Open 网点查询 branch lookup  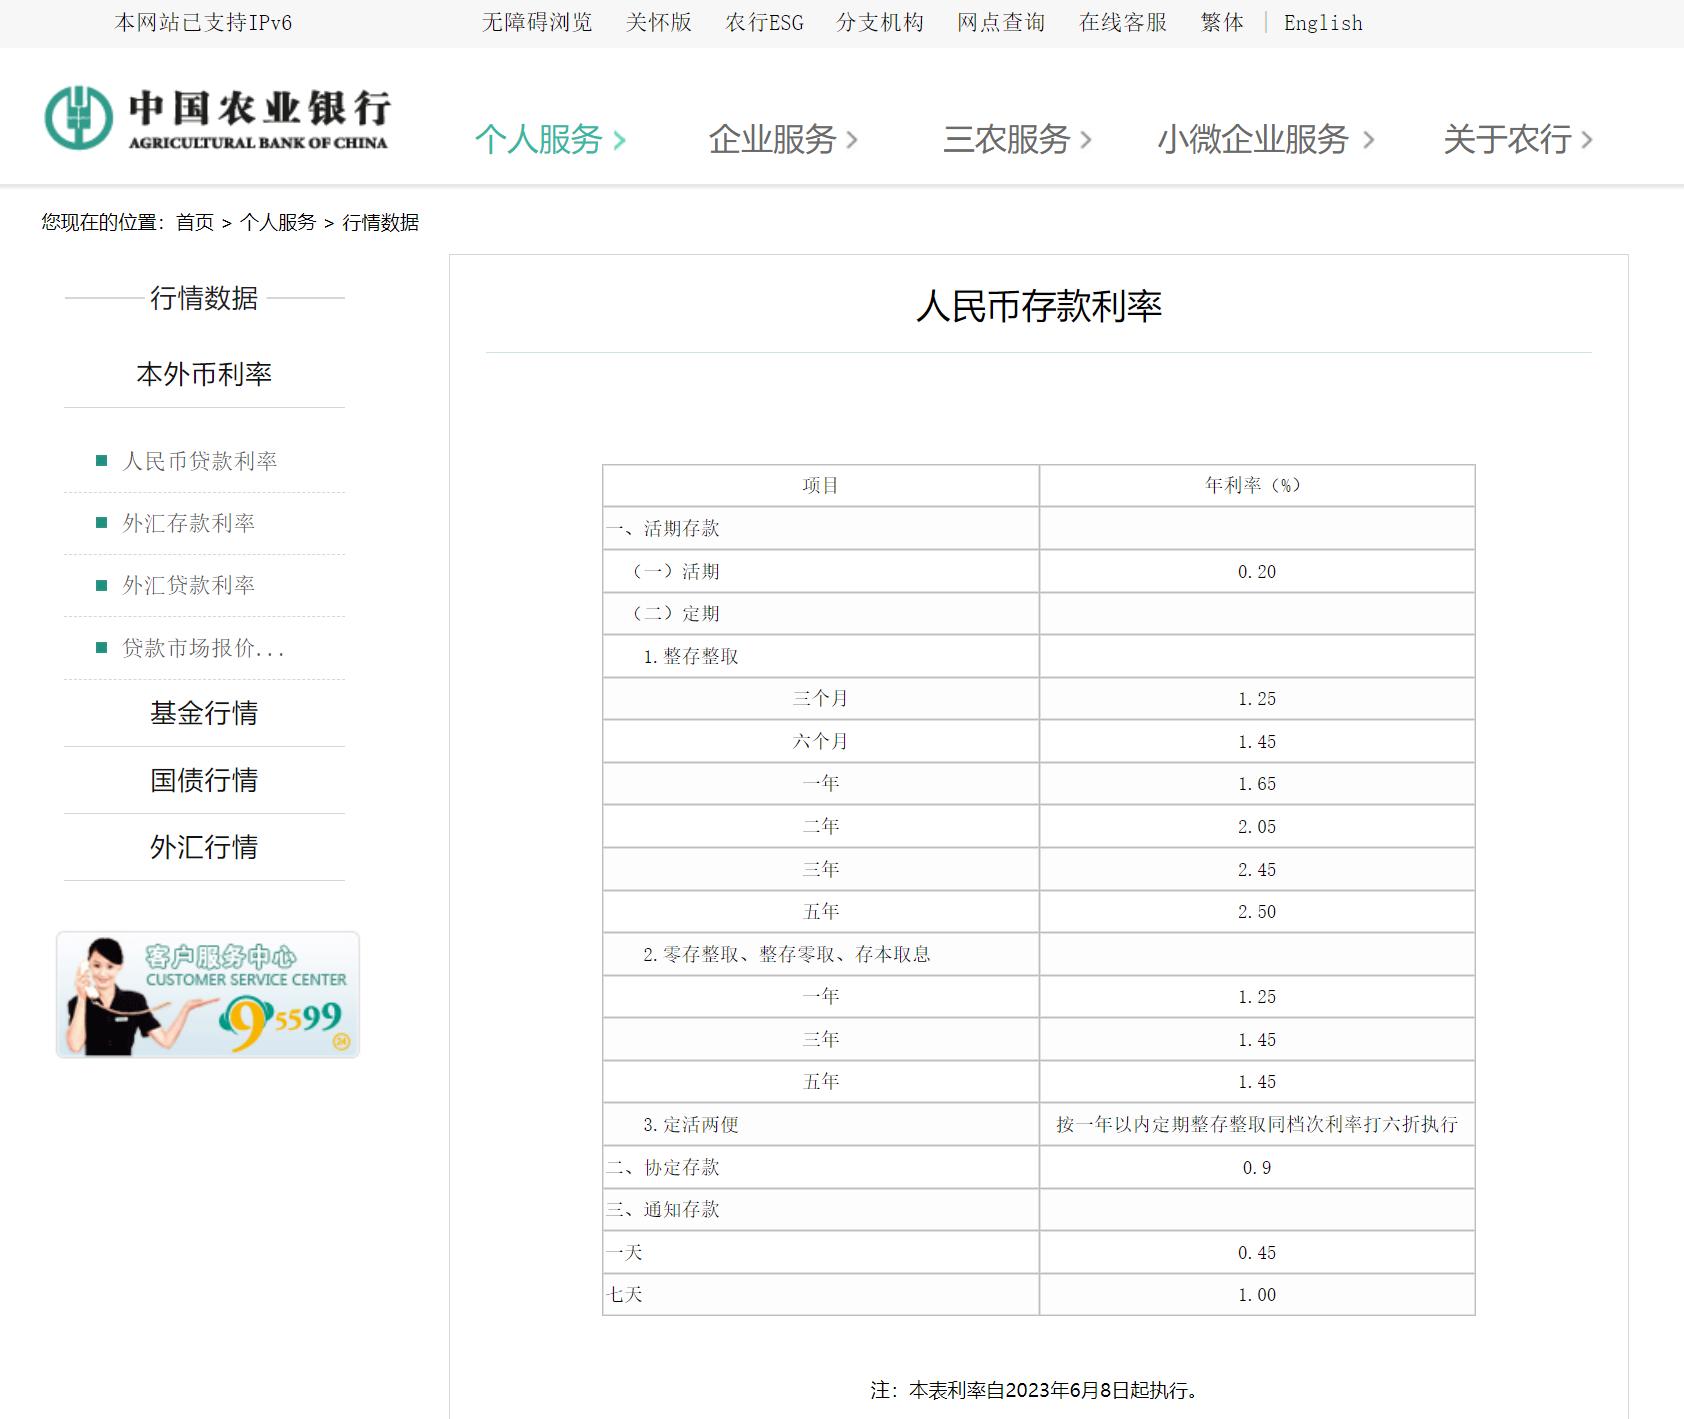(1000, 22)
